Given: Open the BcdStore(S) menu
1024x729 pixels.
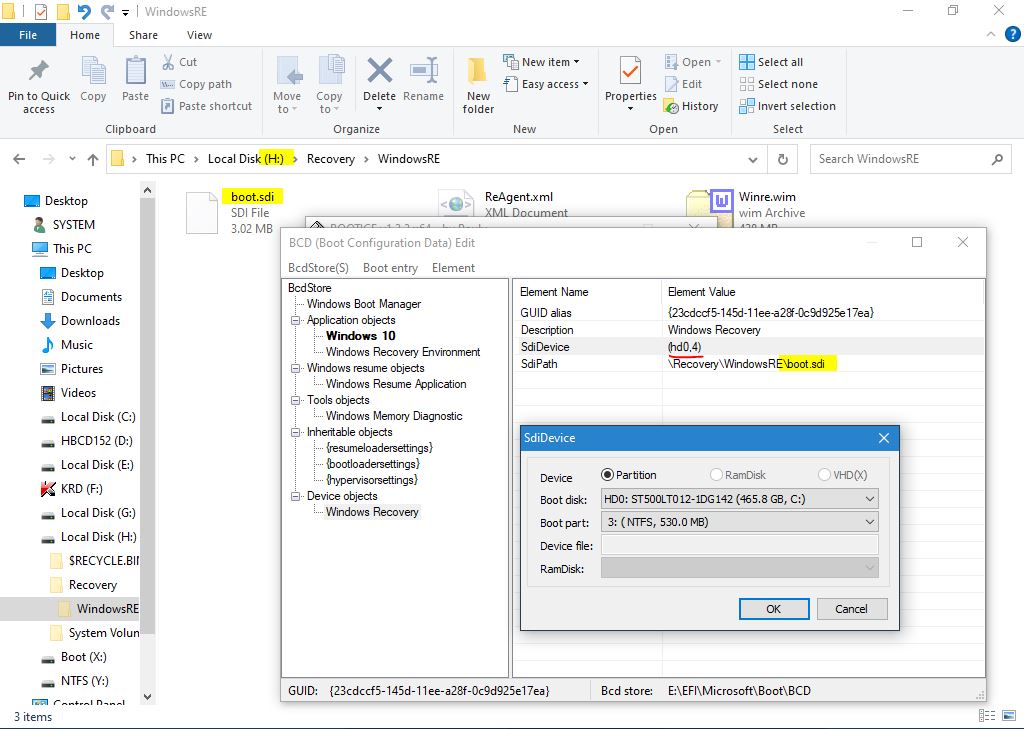Looking at the screenshot, I should 318,268.
